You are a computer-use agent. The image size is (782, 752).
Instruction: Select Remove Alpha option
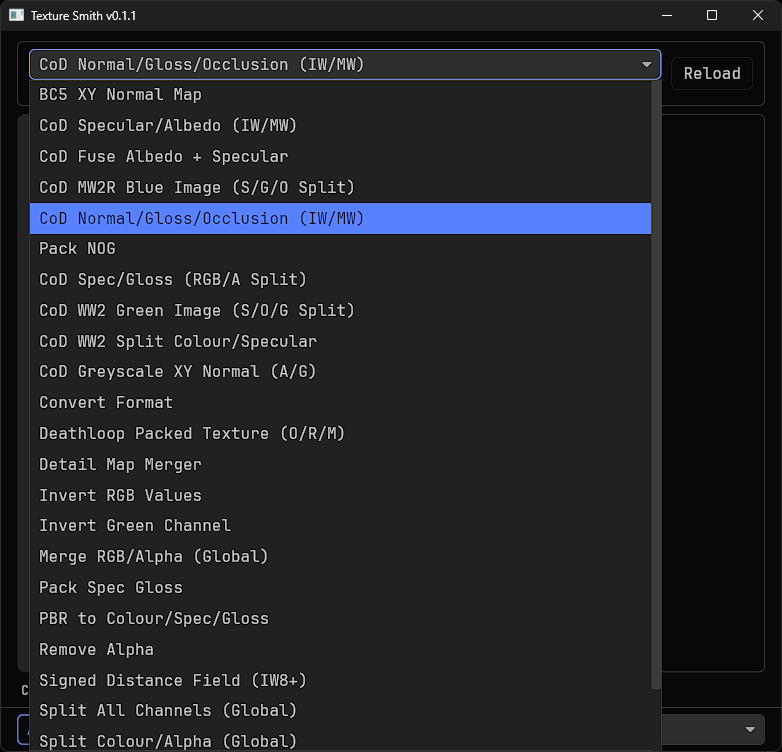[x=341, y=650]
